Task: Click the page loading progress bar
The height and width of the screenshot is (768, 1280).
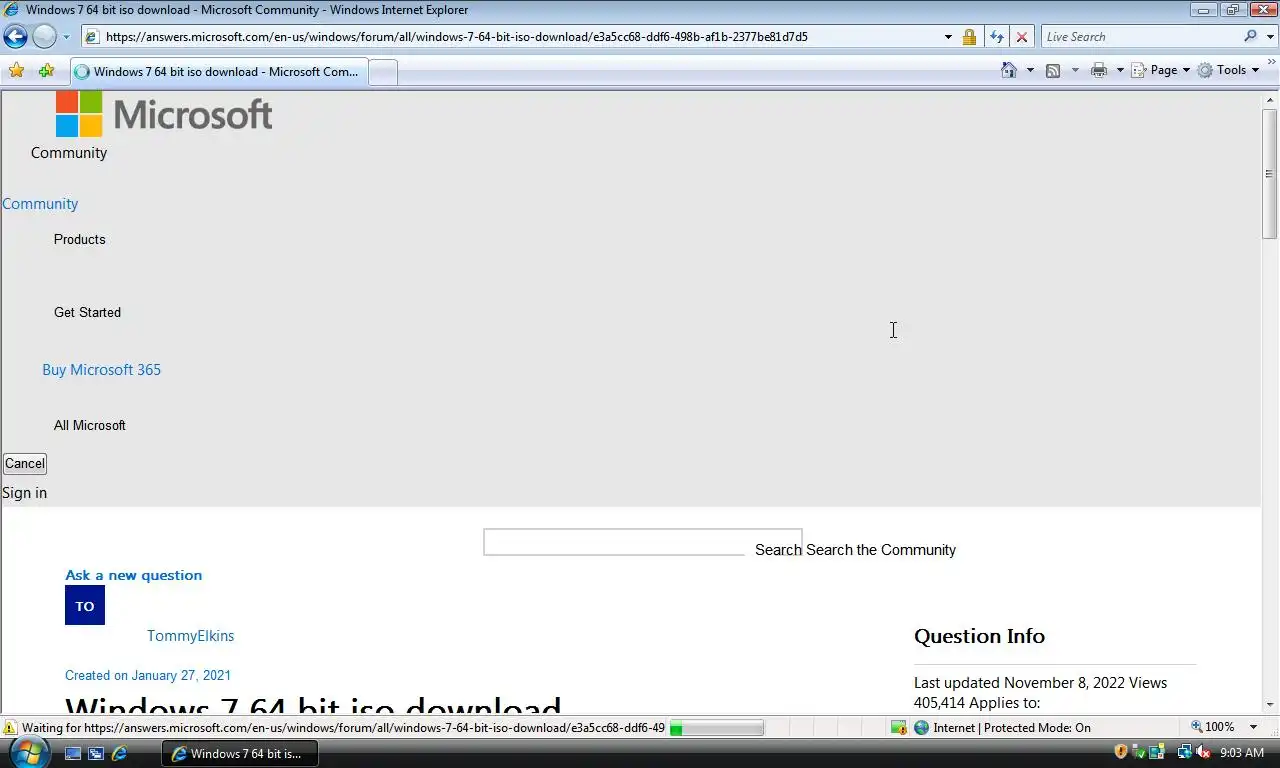Action: [716, 728]
